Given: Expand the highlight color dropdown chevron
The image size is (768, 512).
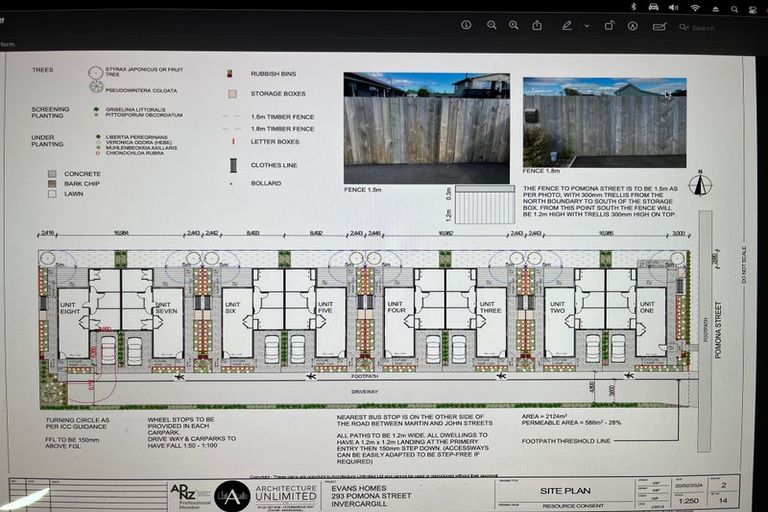Looking at the screenshot, I should point(586,25).
